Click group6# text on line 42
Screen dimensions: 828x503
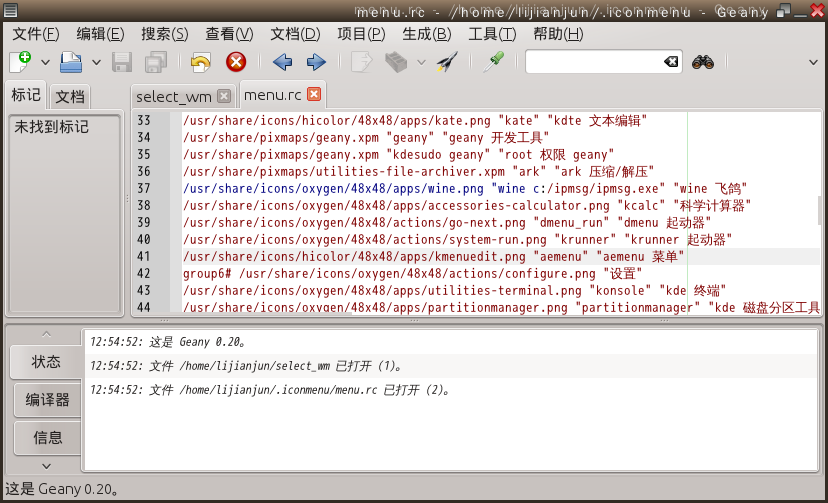[x=207, y=273]
